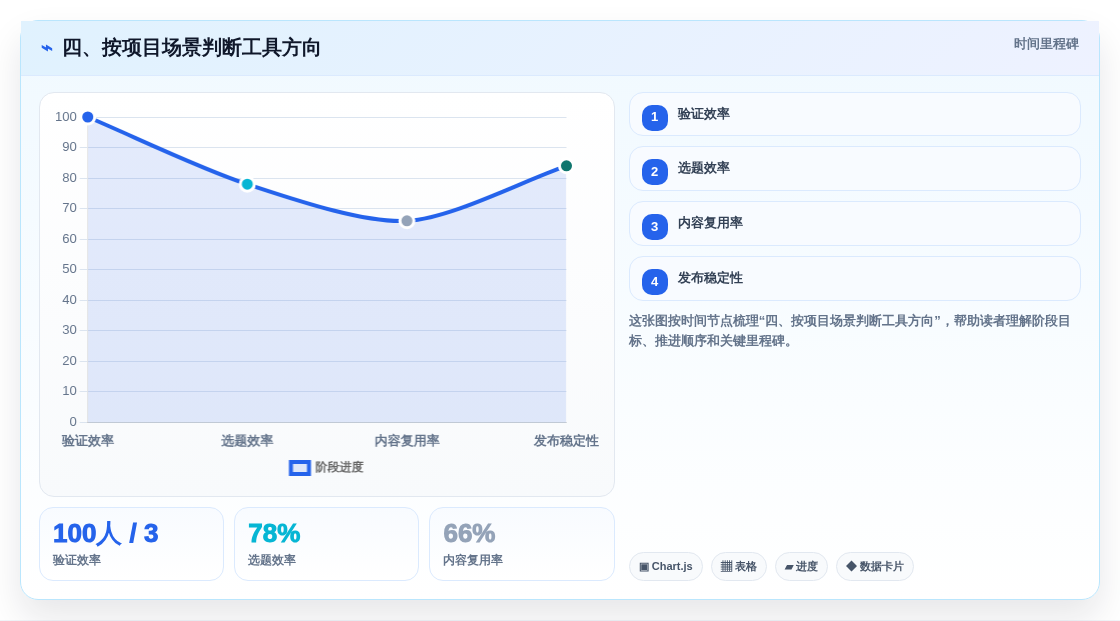Click the 时间里程碑 label in header
This screenshot has width=1120, height=621.
(1046, 44)
